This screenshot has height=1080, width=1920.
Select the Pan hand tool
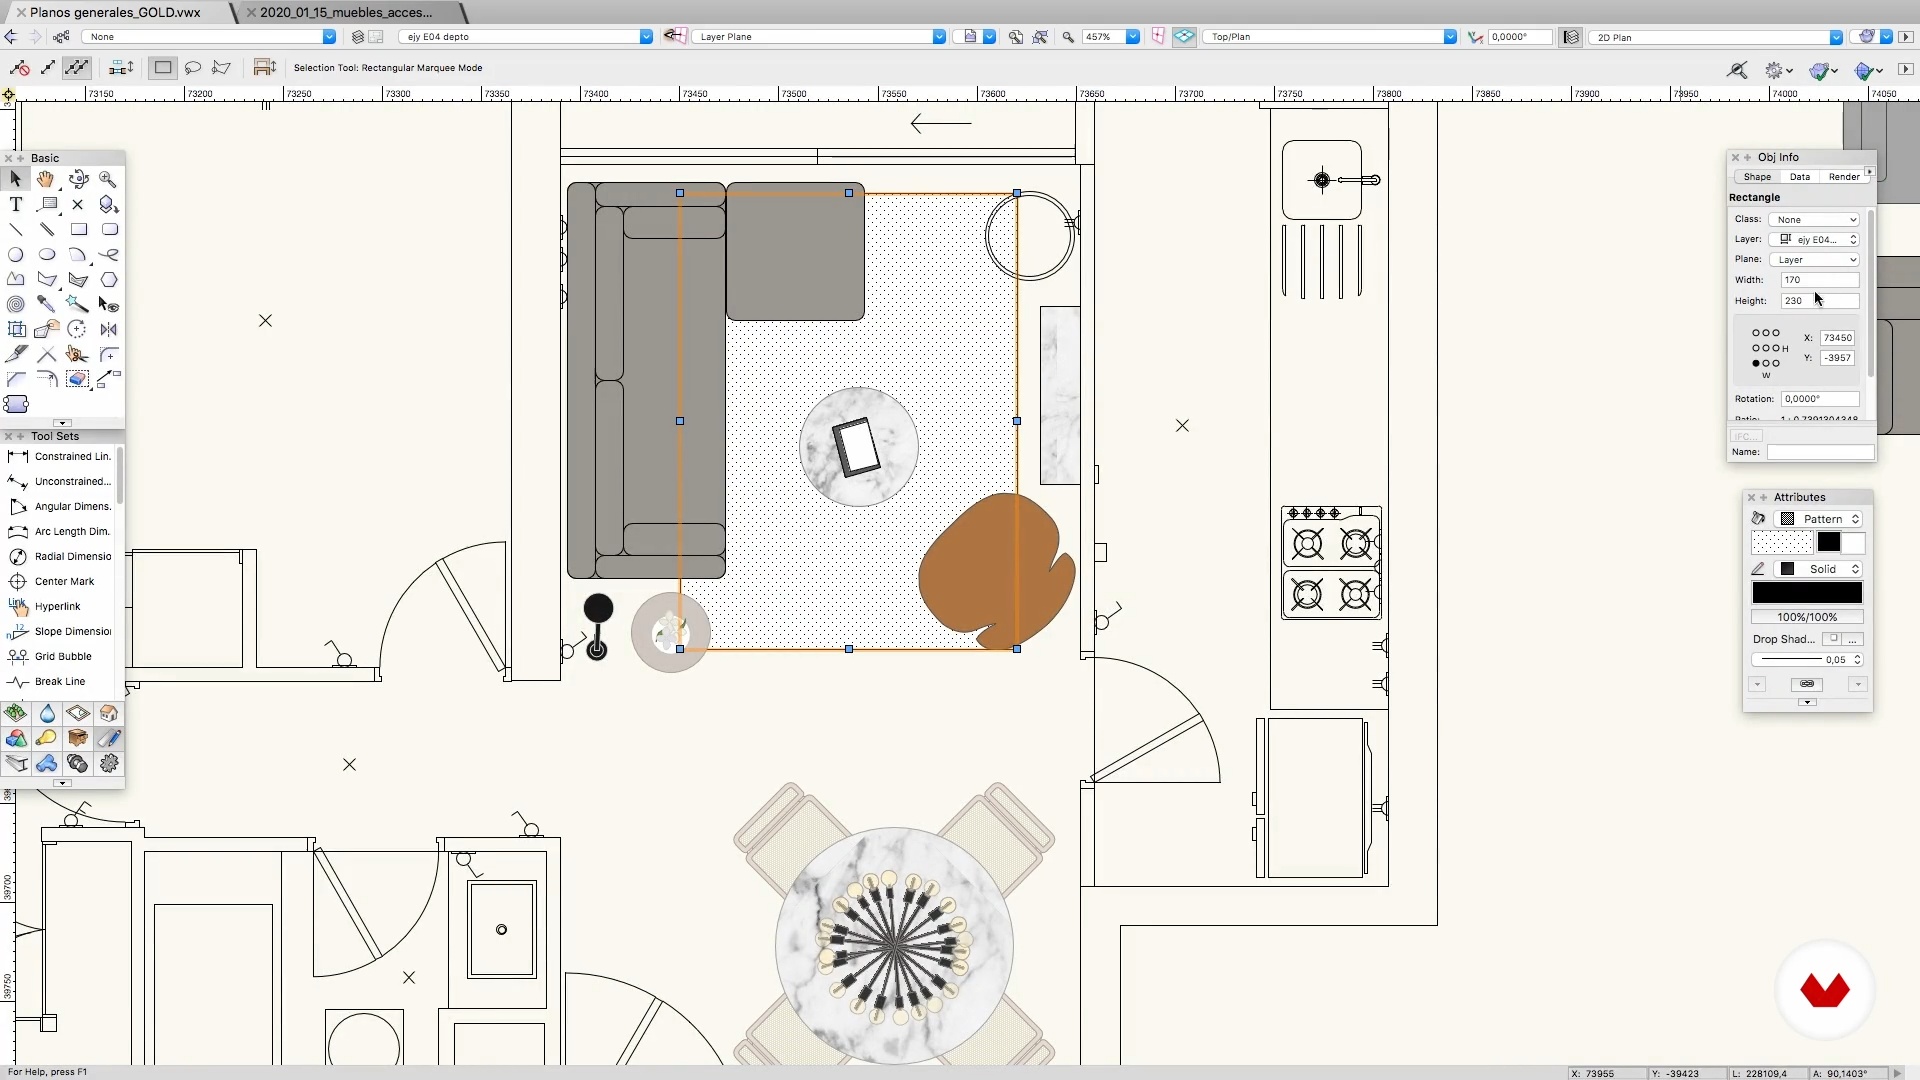point(46,179)
